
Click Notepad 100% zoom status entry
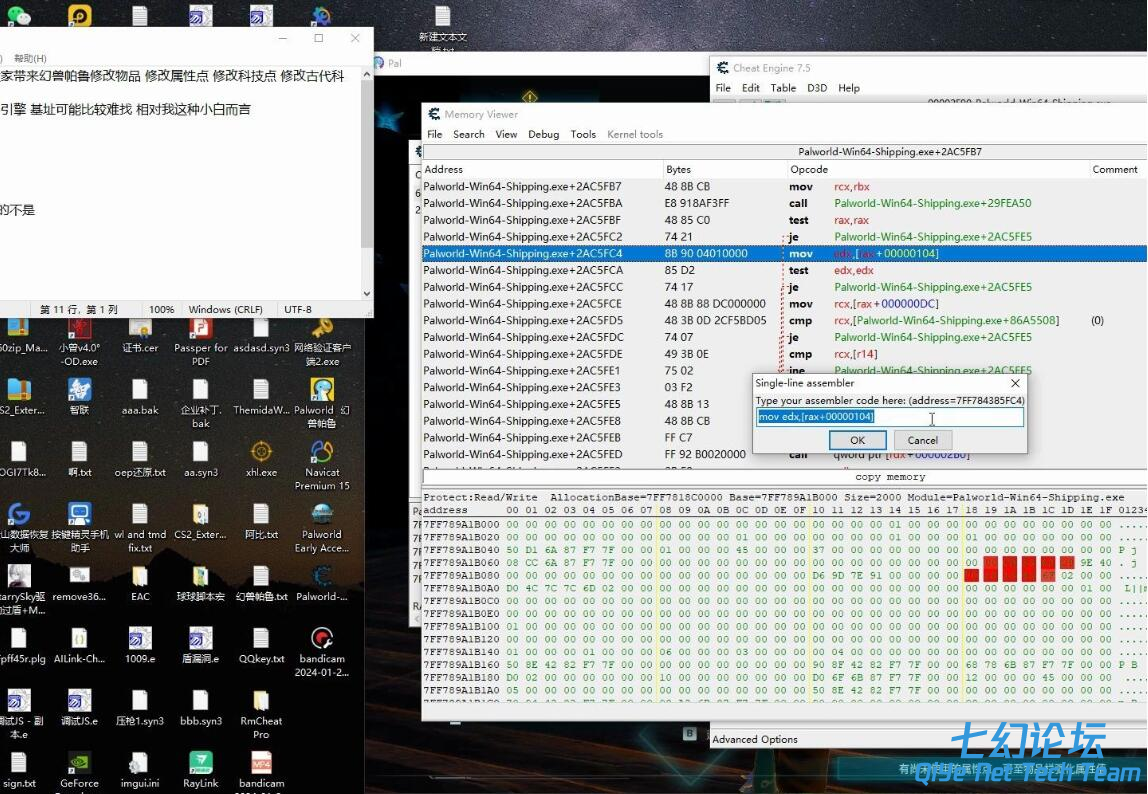161,309
